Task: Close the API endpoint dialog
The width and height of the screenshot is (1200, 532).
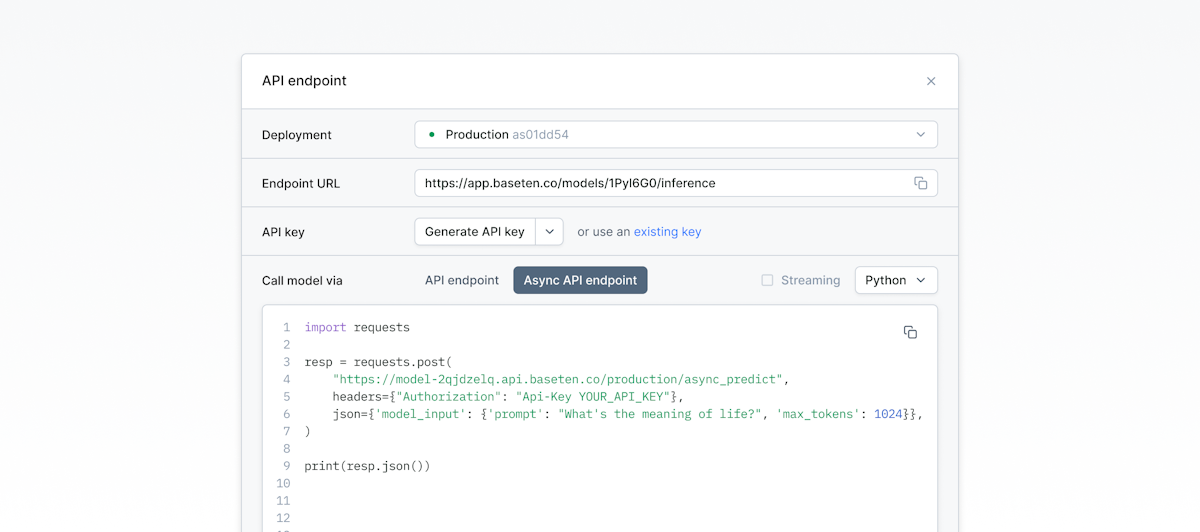Action: click(x=931, y=81)
